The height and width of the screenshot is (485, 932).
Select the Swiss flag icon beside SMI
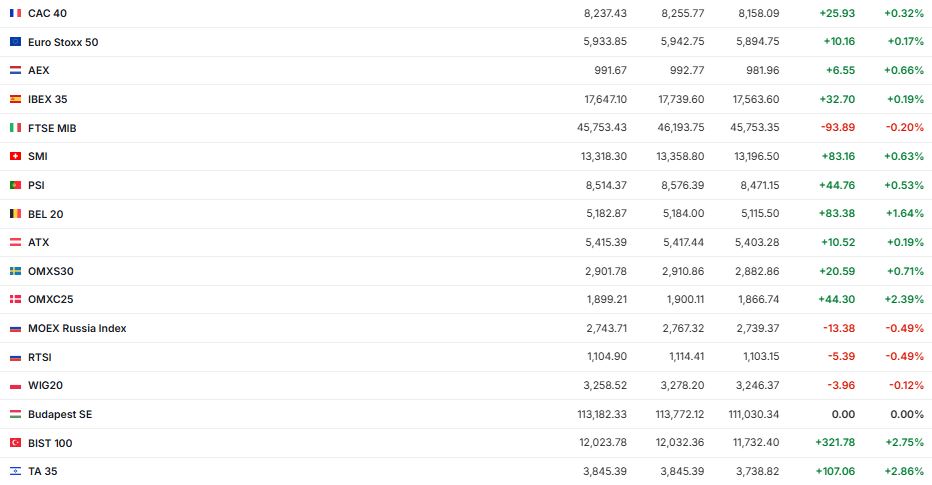[15, 156]
